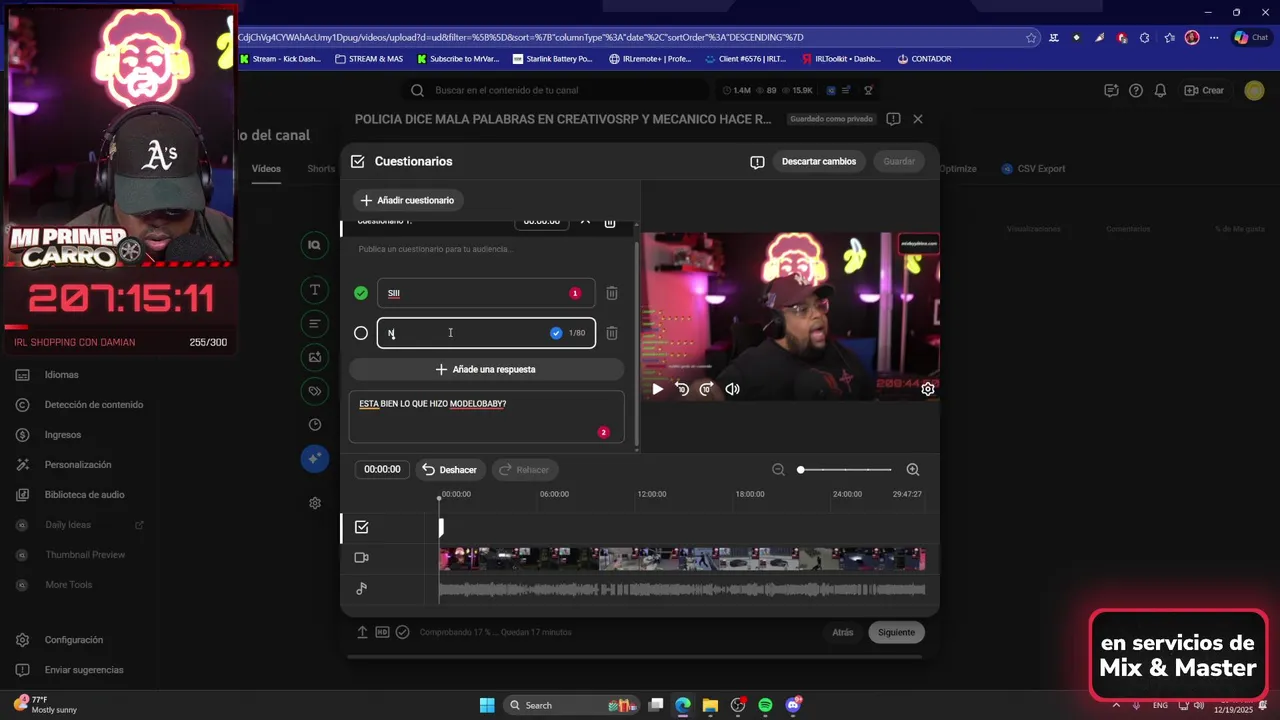1280x720 pixels.
Task: Mark SIII as the correct answer
Action: (x=361, y=293)
